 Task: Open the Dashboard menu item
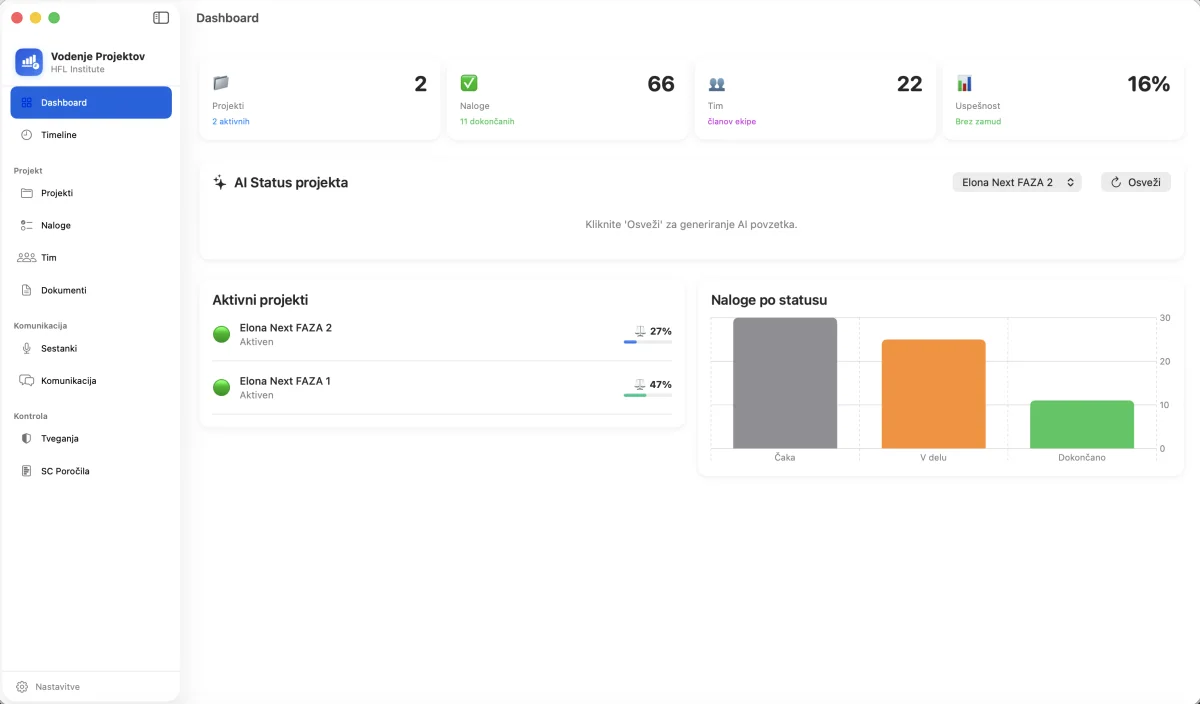coord(91,103)
